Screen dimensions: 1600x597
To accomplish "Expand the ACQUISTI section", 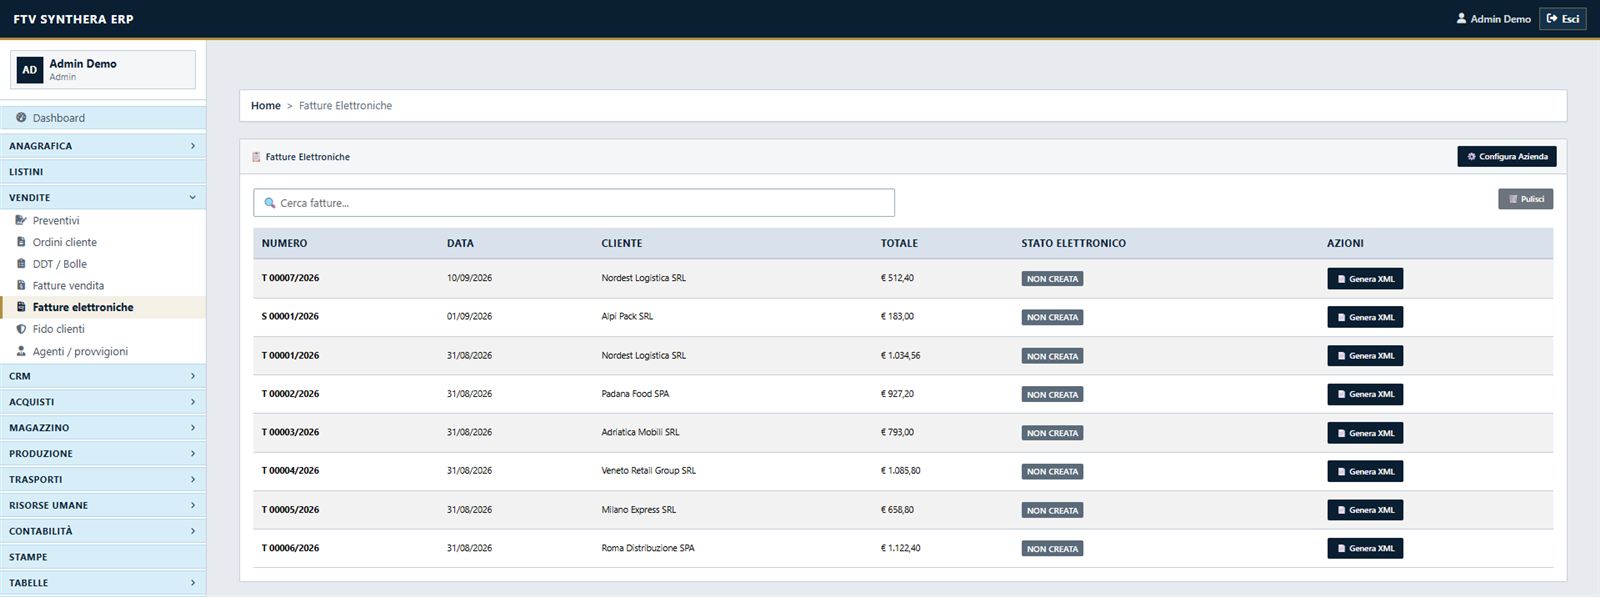I will coord(103,402).
